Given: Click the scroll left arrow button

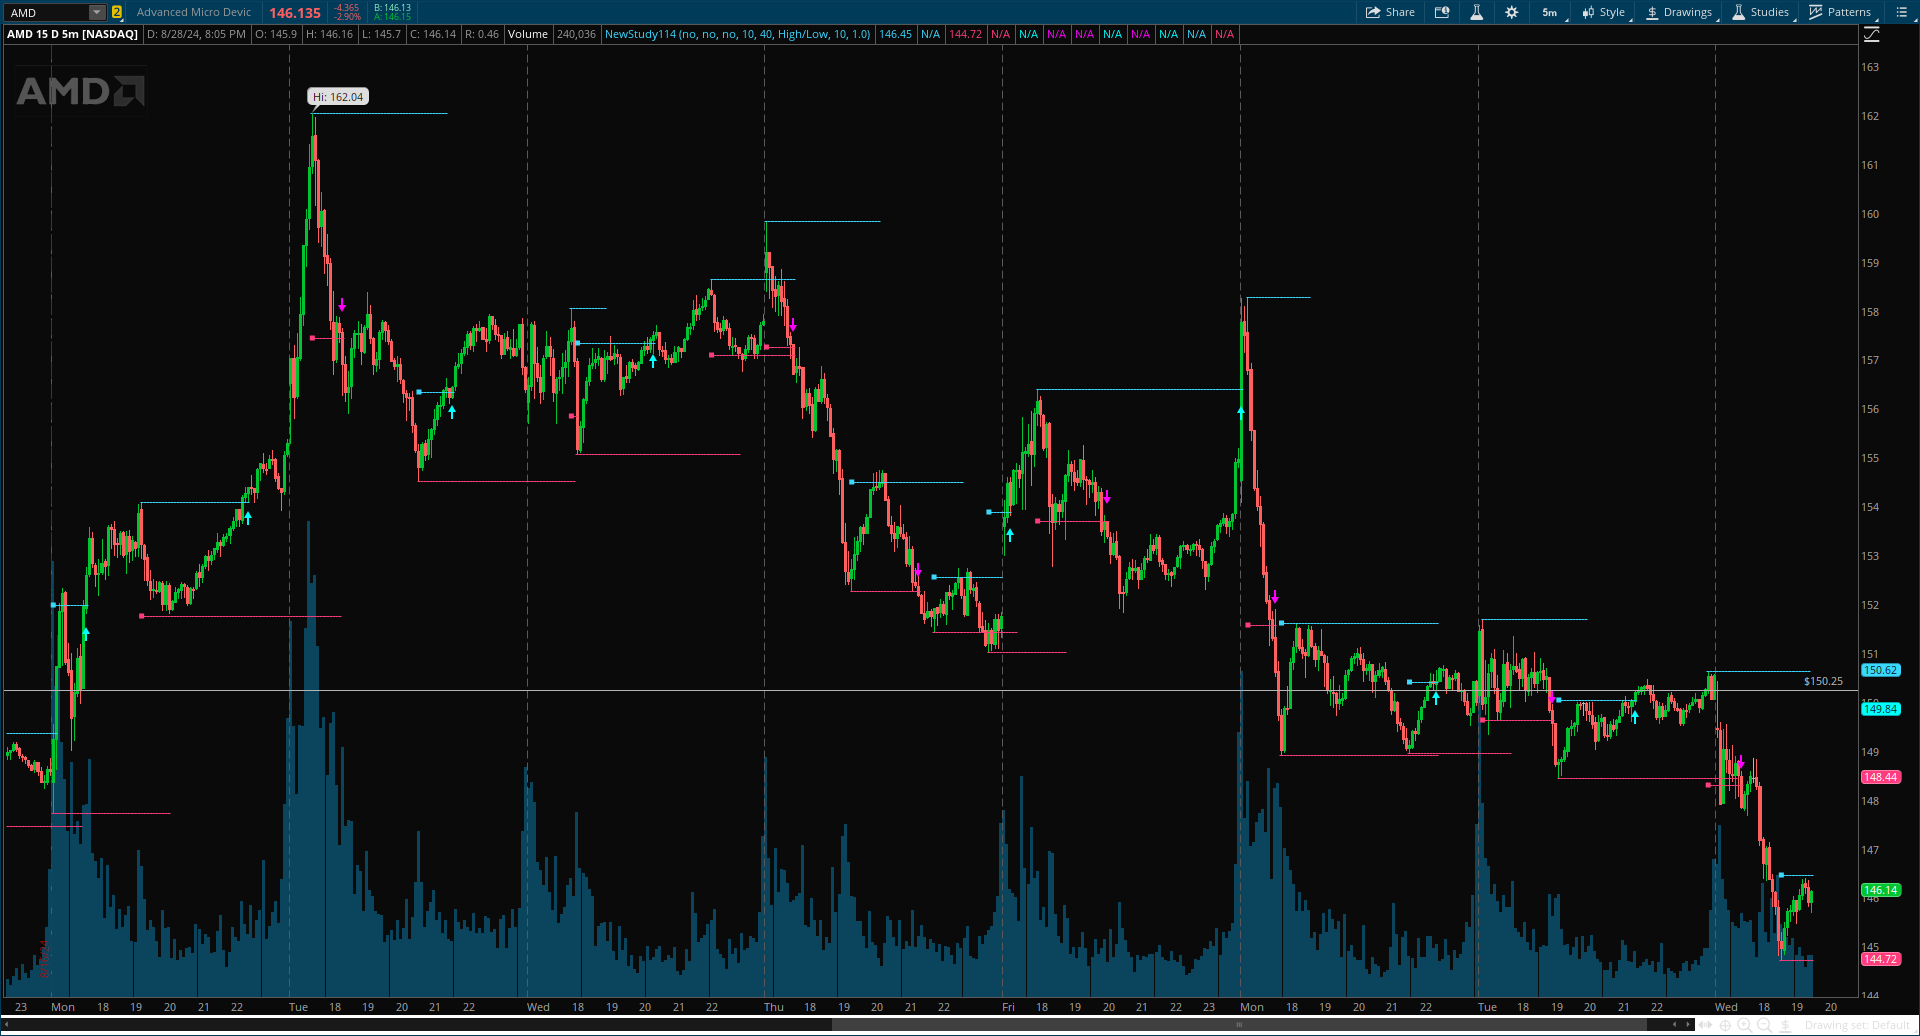Looking at the screenshot, I should (1675, 1024).
